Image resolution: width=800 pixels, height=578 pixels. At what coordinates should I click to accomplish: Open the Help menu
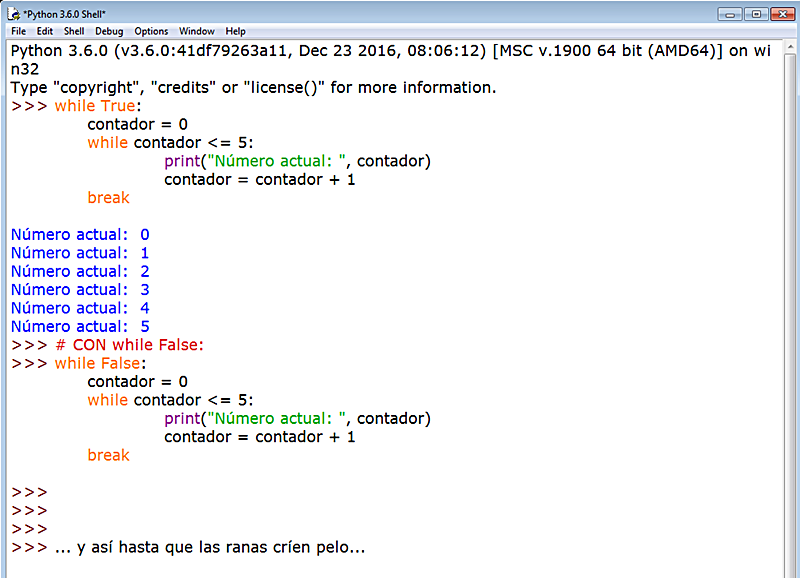[235, 31]
